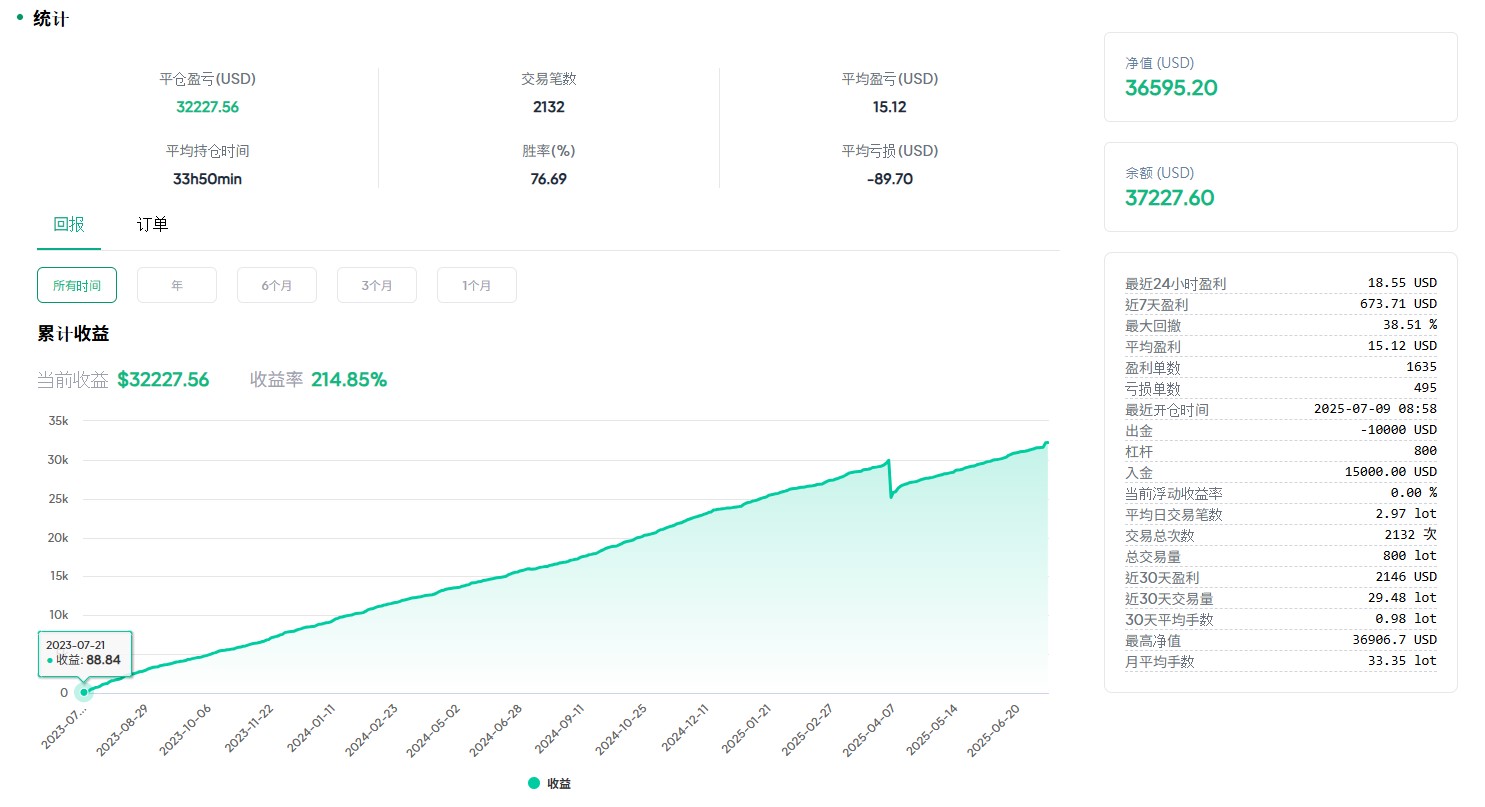This screenshot has width=1485, height=807.
Task: Click the 净值 (USD) value card
Action: 1280,77
